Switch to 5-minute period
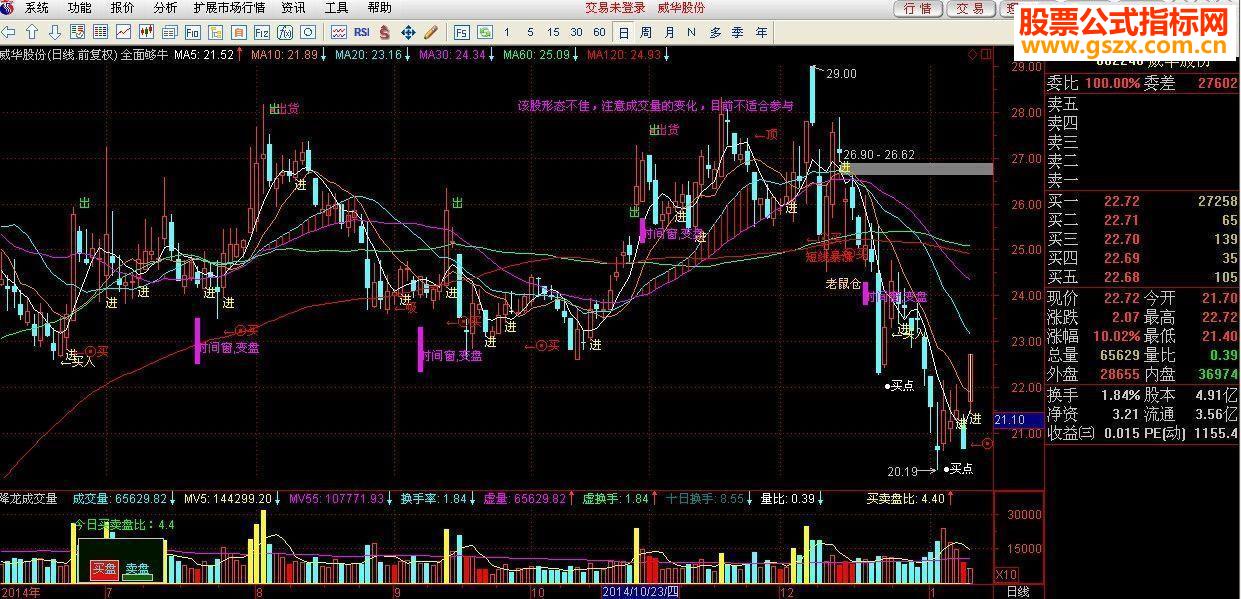Image resolution: width=1241 pixels, height=599 pixels. click(530, 33)
